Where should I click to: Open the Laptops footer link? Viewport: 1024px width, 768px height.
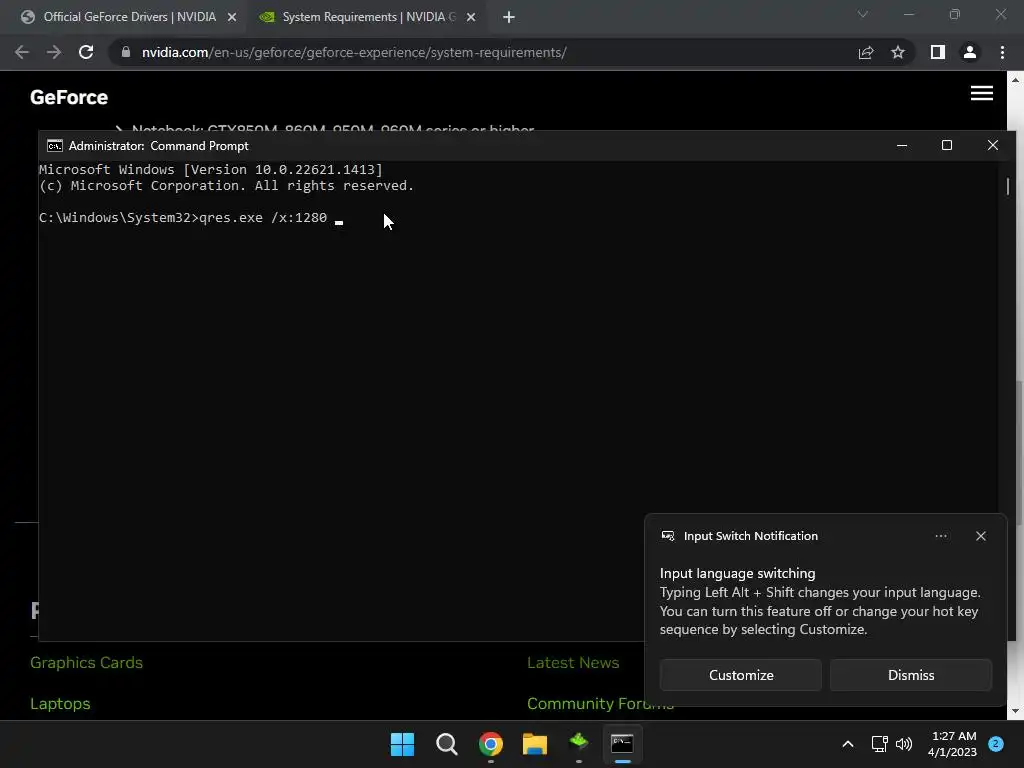60,704
